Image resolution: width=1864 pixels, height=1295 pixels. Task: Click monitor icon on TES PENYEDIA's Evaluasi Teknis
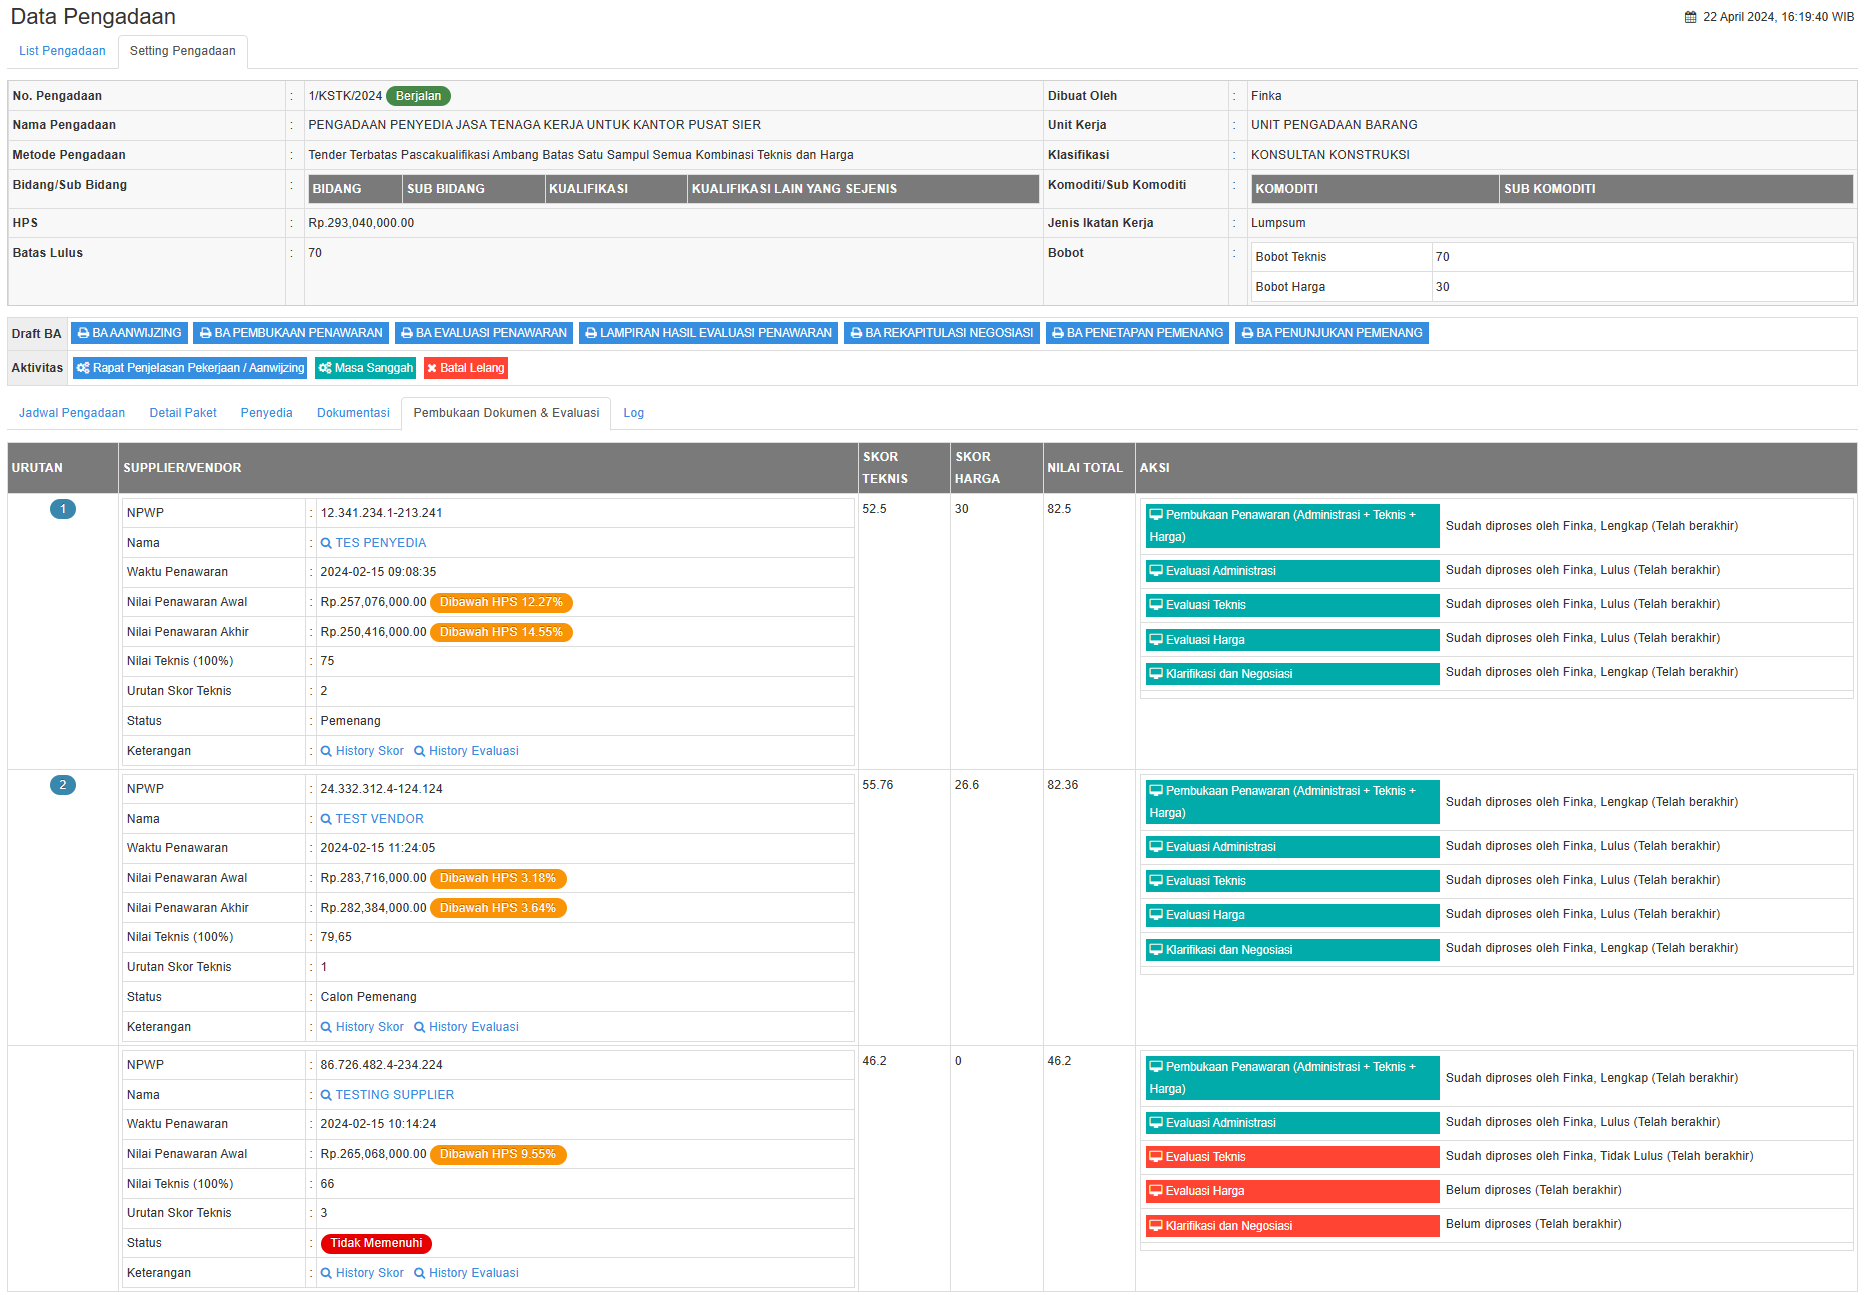[1156, 605]
